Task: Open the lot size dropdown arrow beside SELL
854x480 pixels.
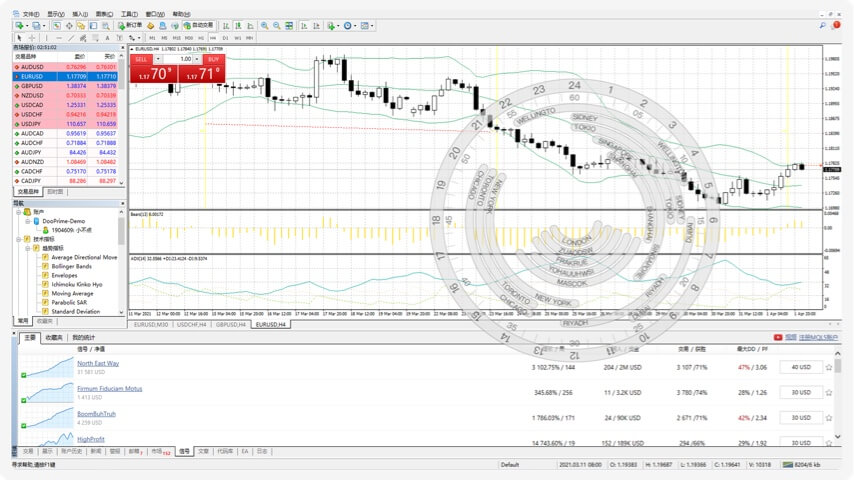Action: [x=158, y=60]
